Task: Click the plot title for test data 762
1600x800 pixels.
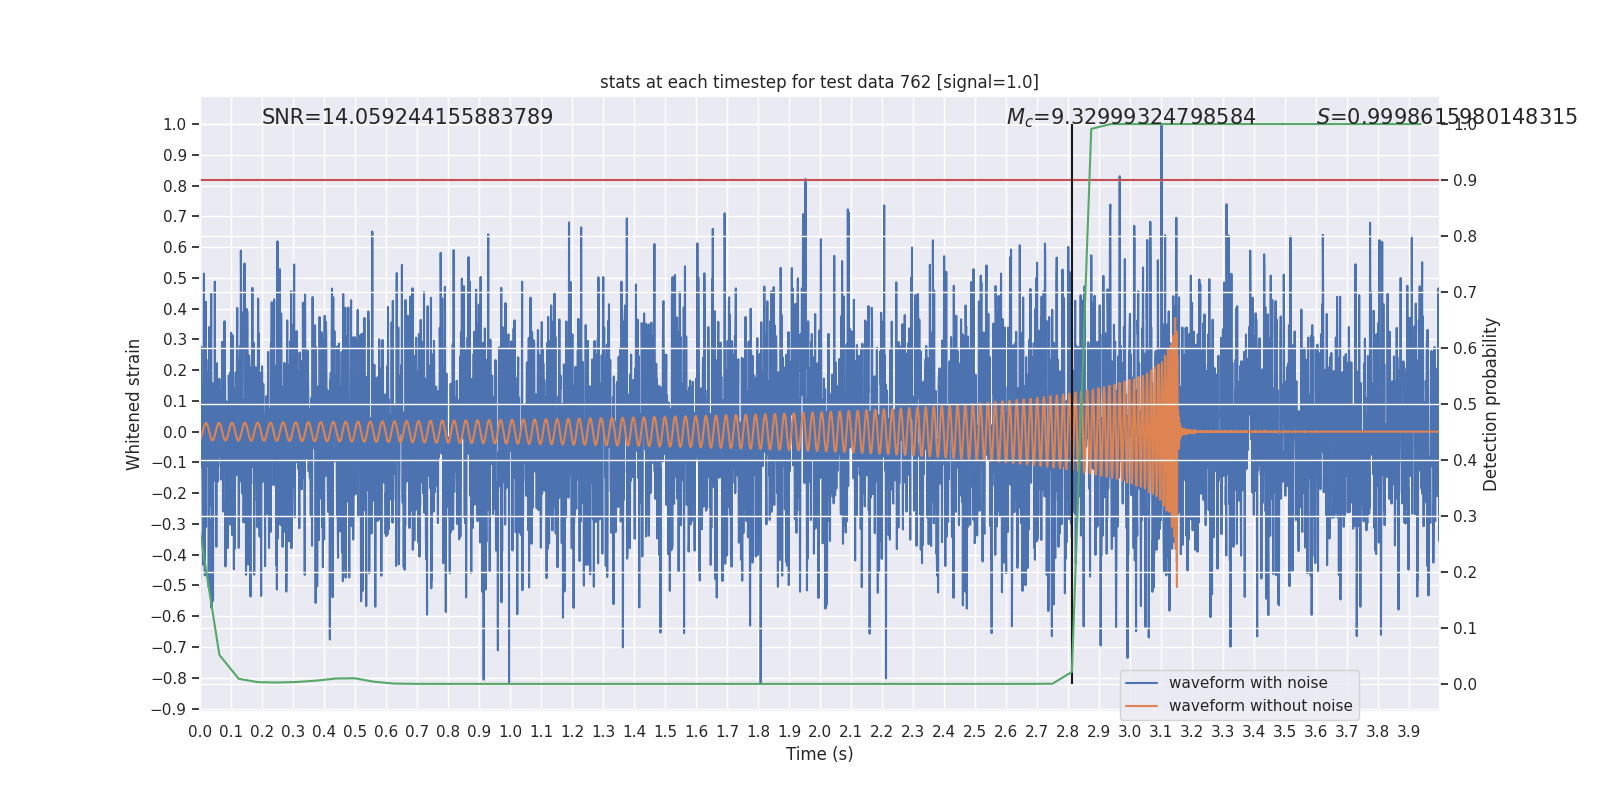Action: [819, 82]
